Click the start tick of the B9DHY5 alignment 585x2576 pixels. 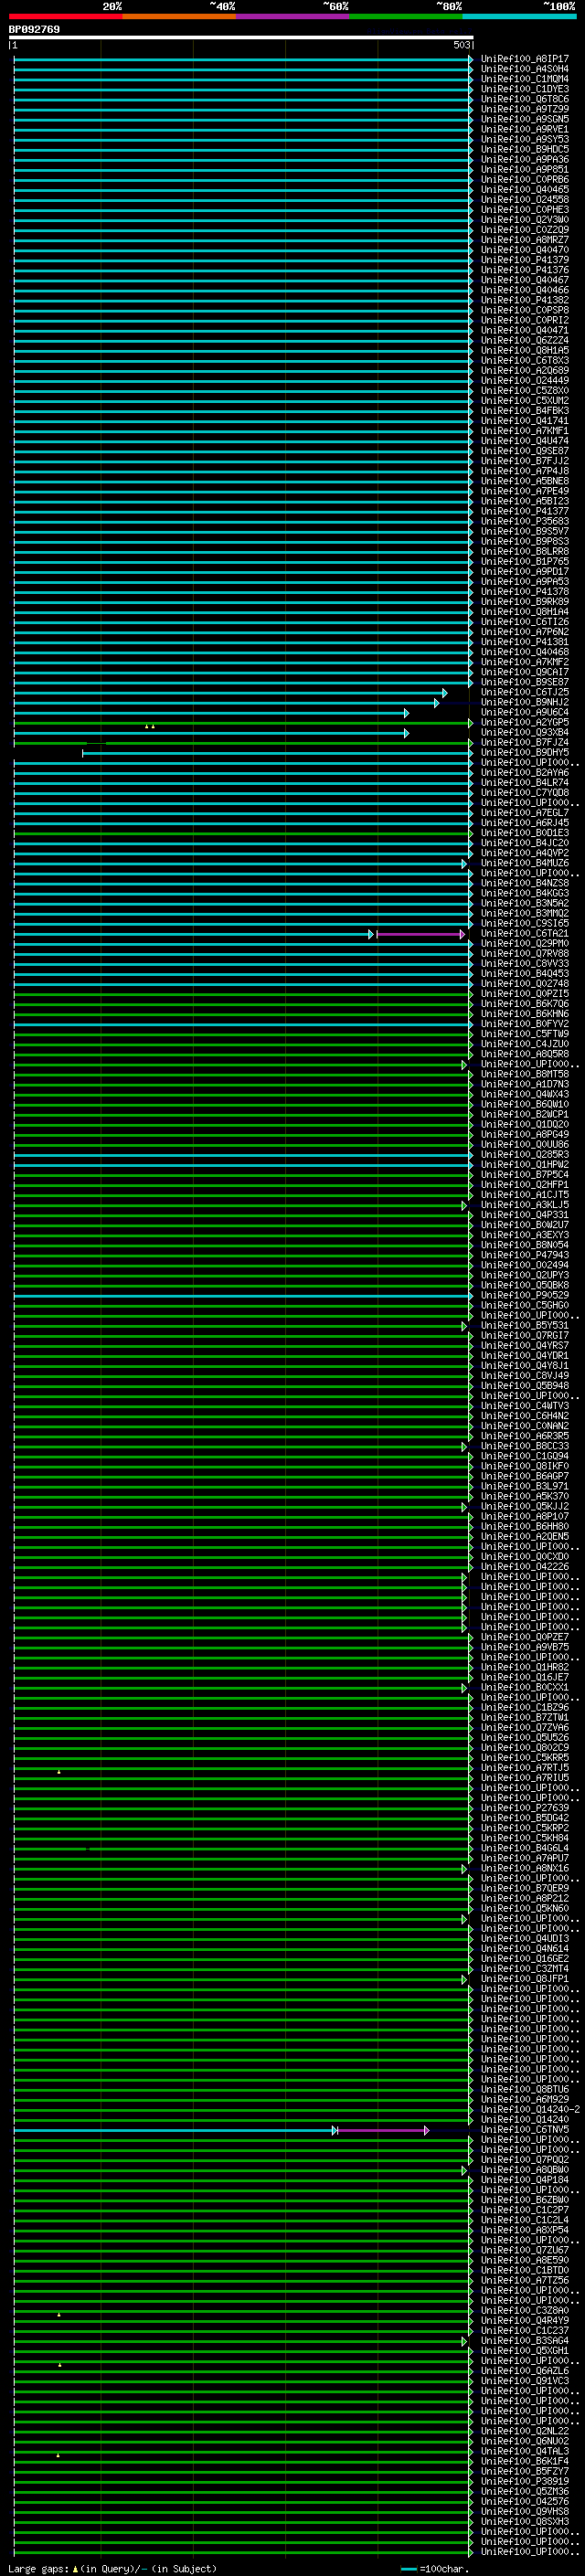click(83, 753)
